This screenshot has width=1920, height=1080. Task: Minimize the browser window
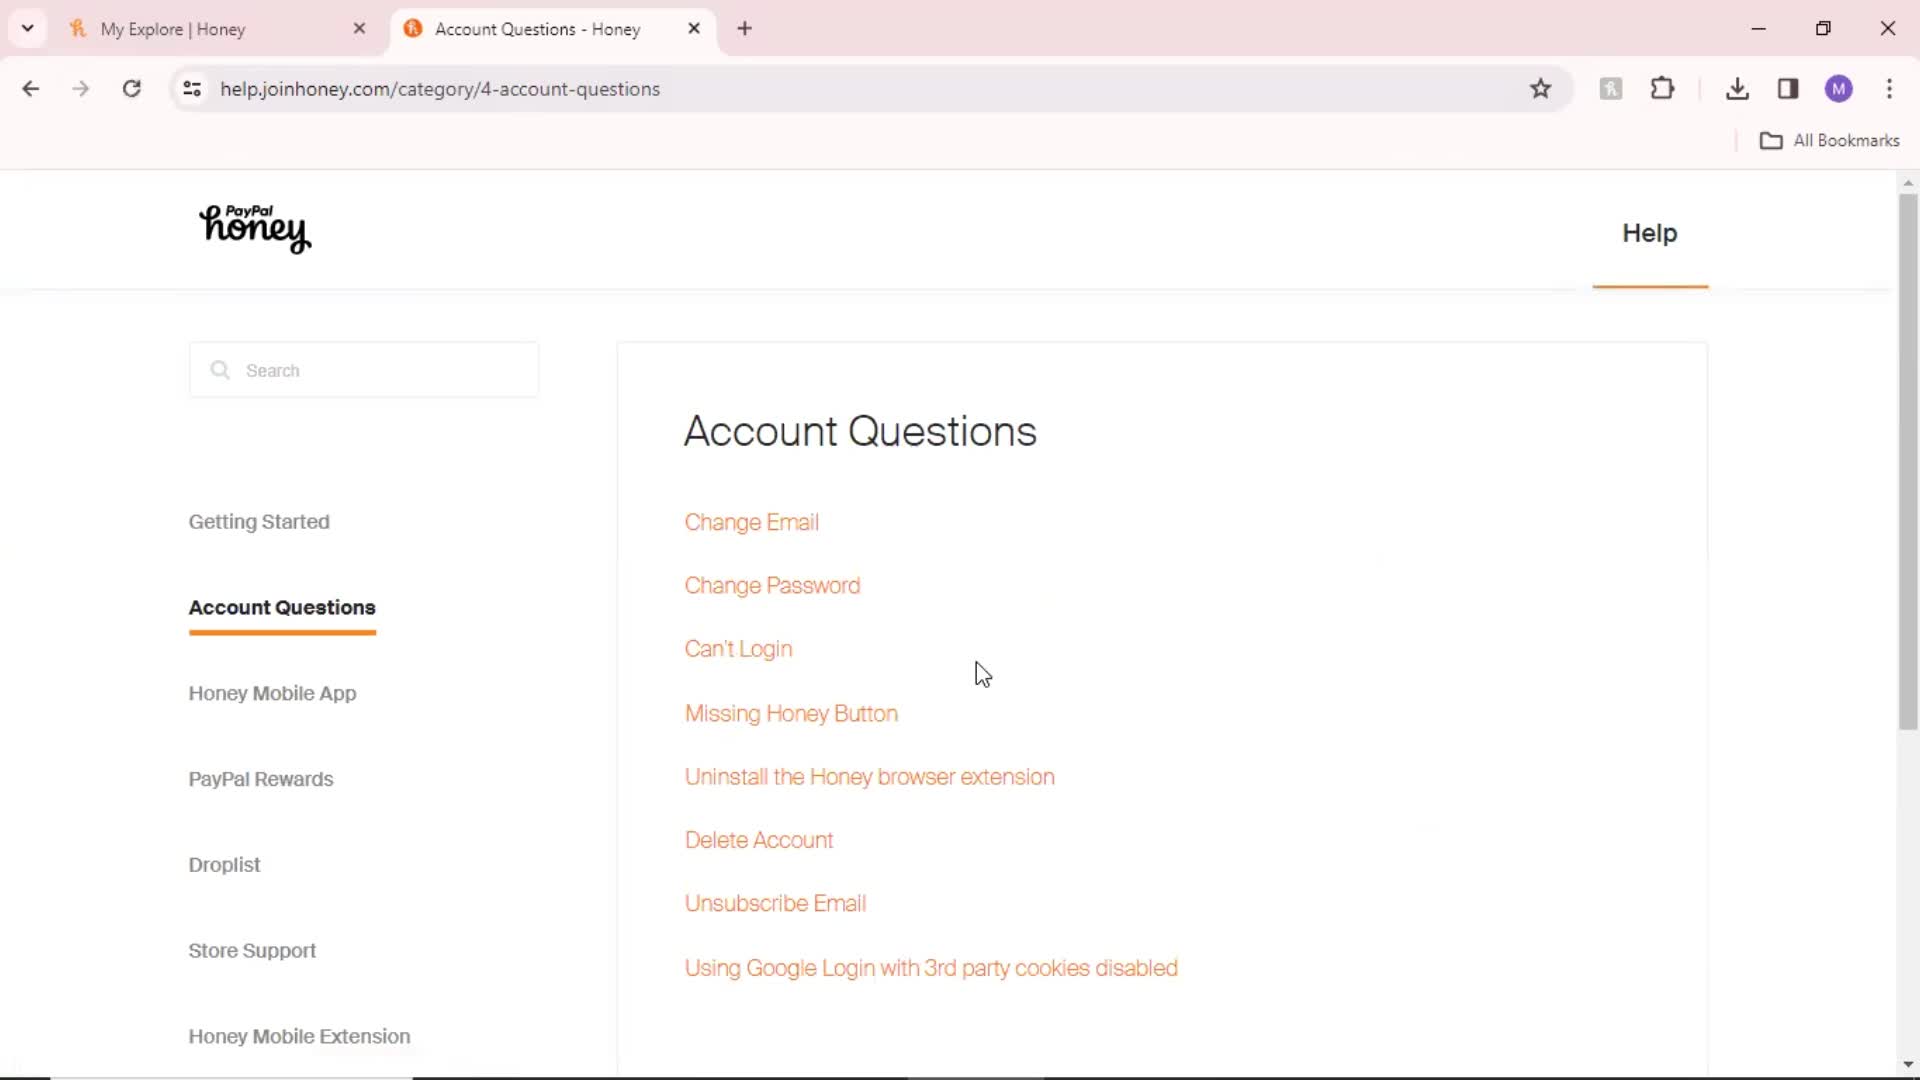point(1759,29)
